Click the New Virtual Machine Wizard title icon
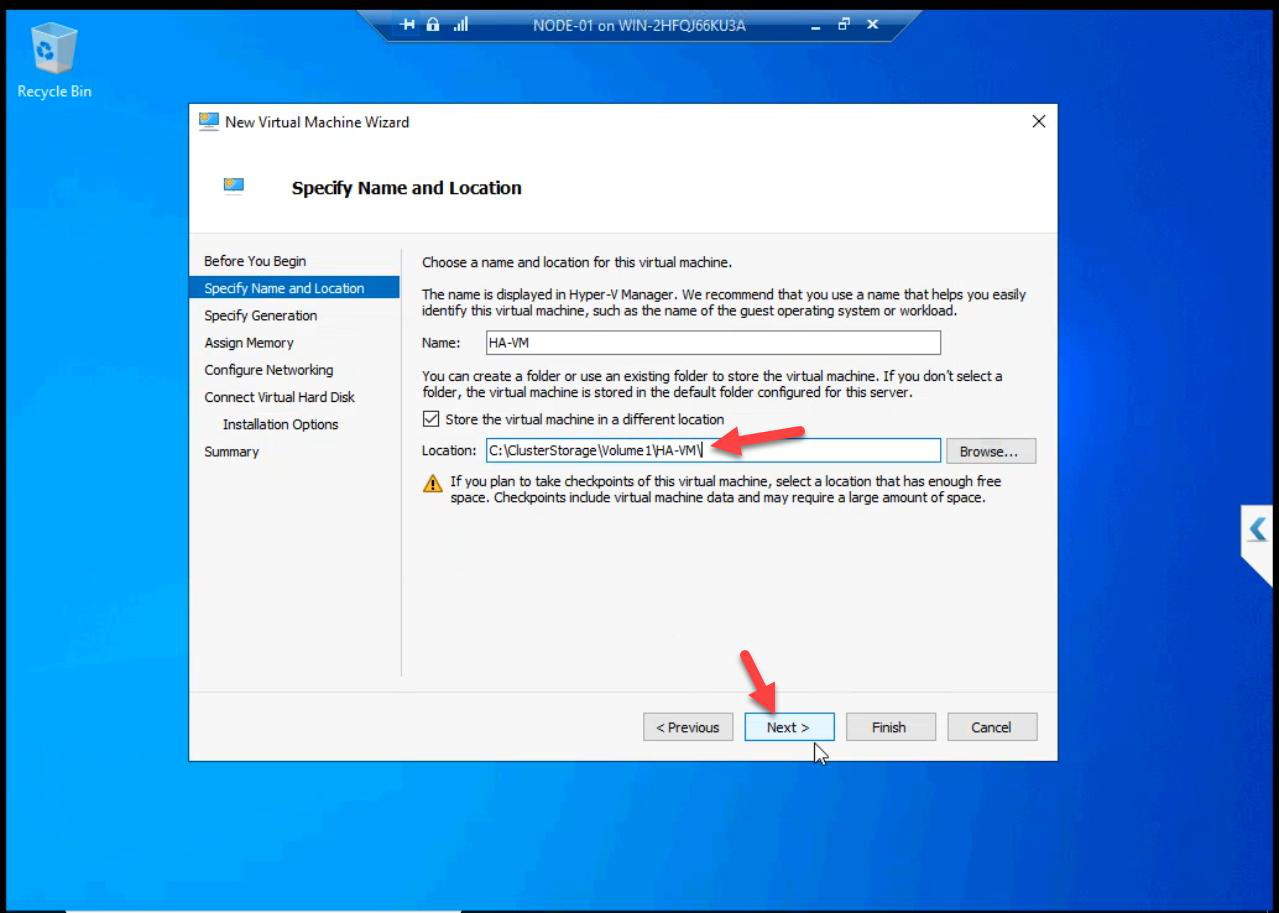 [x=208, y=122]
